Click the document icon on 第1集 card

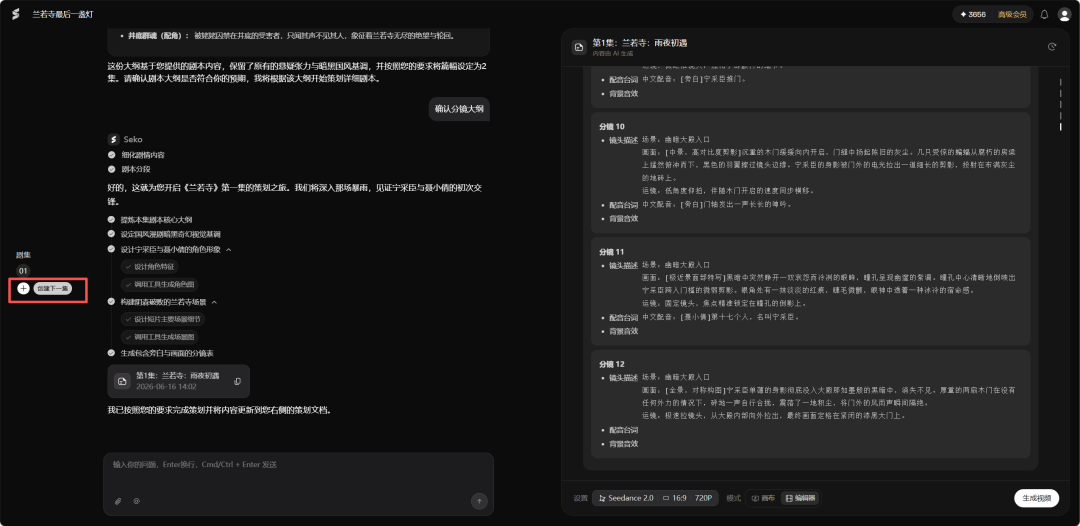(122, 381)
